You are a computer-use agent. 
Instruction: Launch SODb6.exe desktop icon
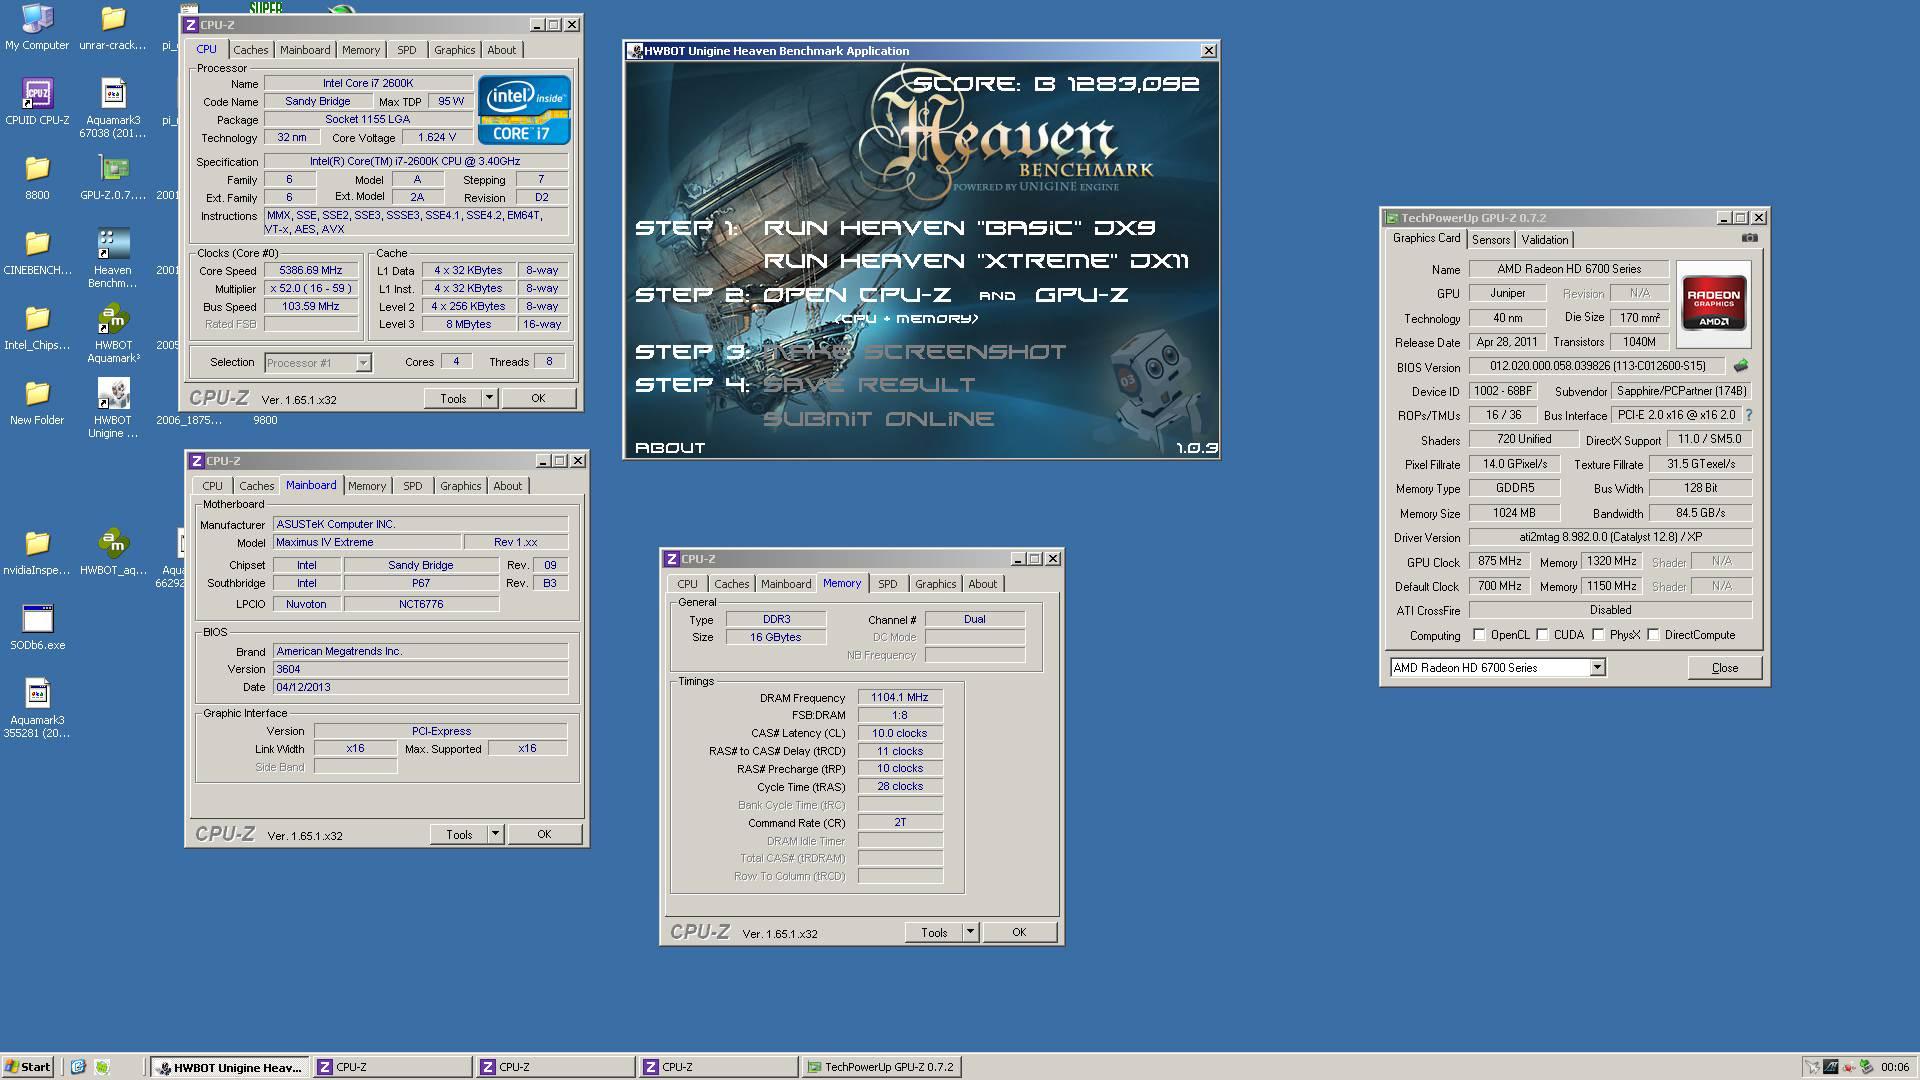37,628
